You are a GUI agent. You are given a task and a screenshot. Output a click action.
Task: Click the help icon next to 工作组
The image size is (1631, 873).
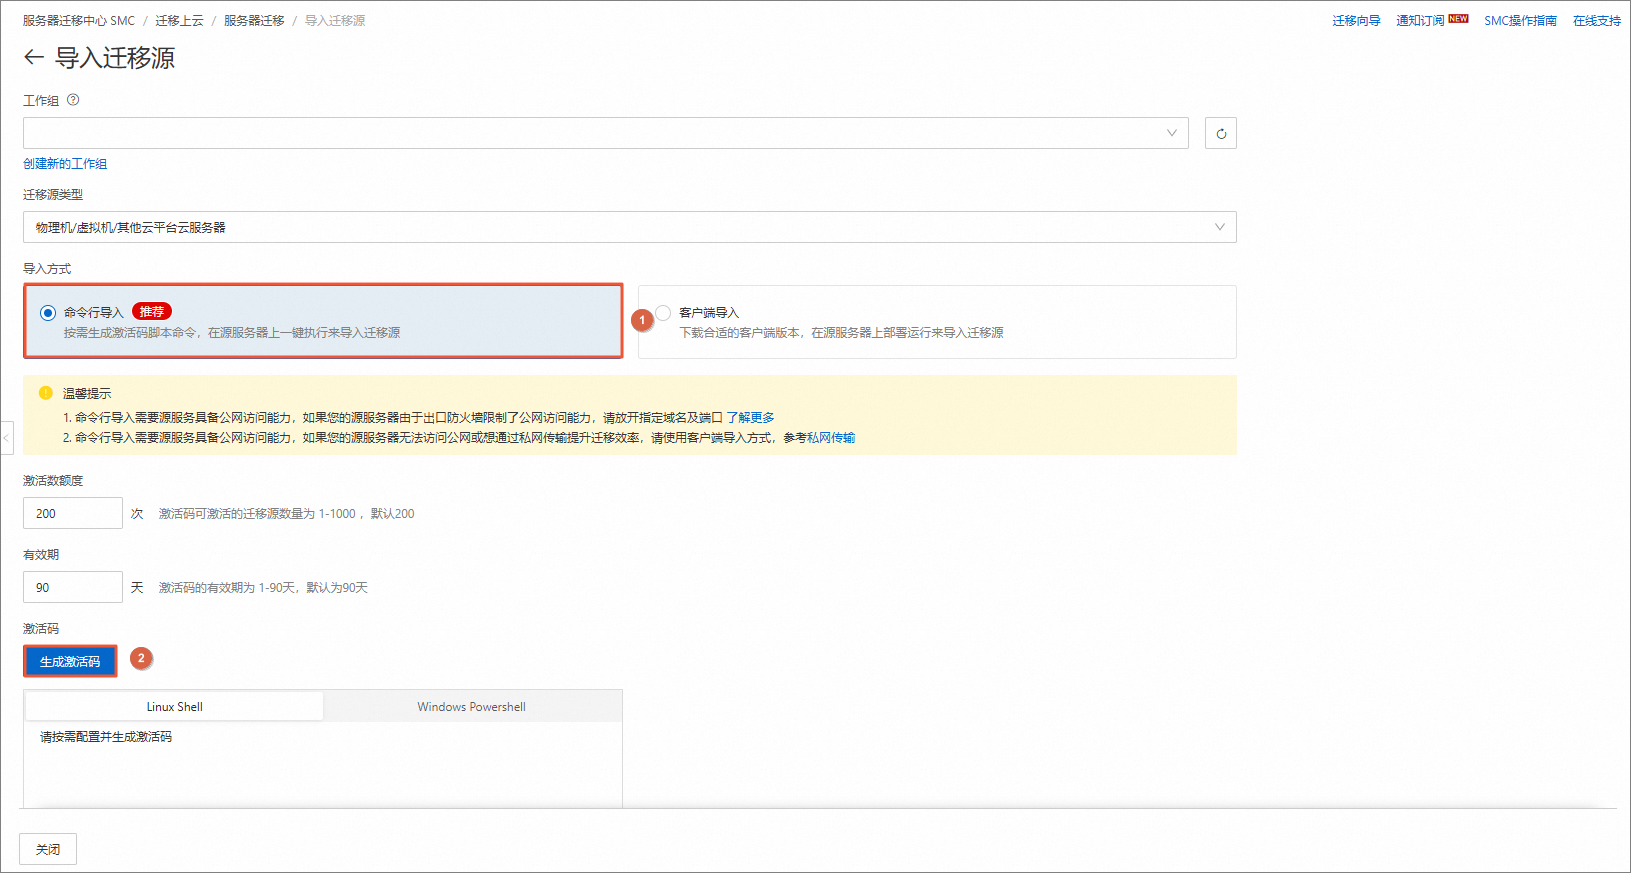[x=73, y=100]
